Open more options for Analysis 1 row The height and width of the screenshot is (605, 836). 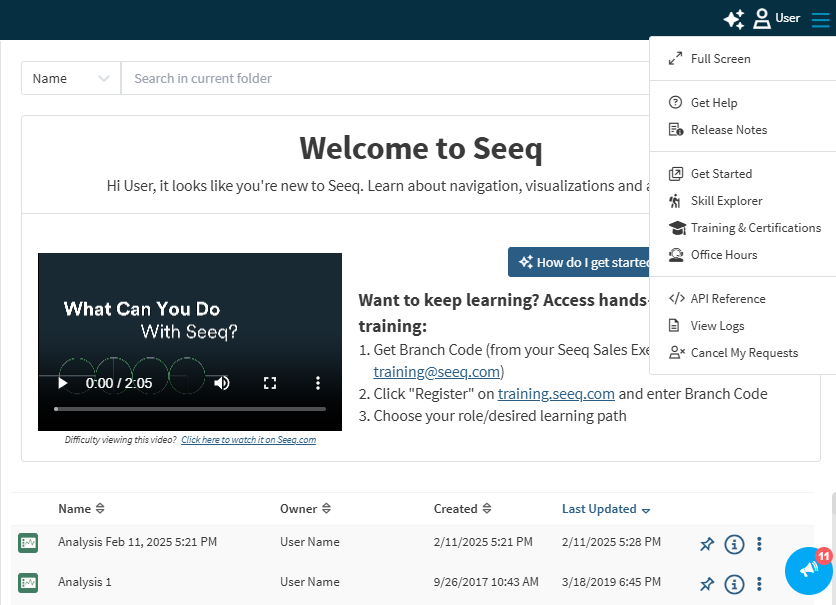759,584
